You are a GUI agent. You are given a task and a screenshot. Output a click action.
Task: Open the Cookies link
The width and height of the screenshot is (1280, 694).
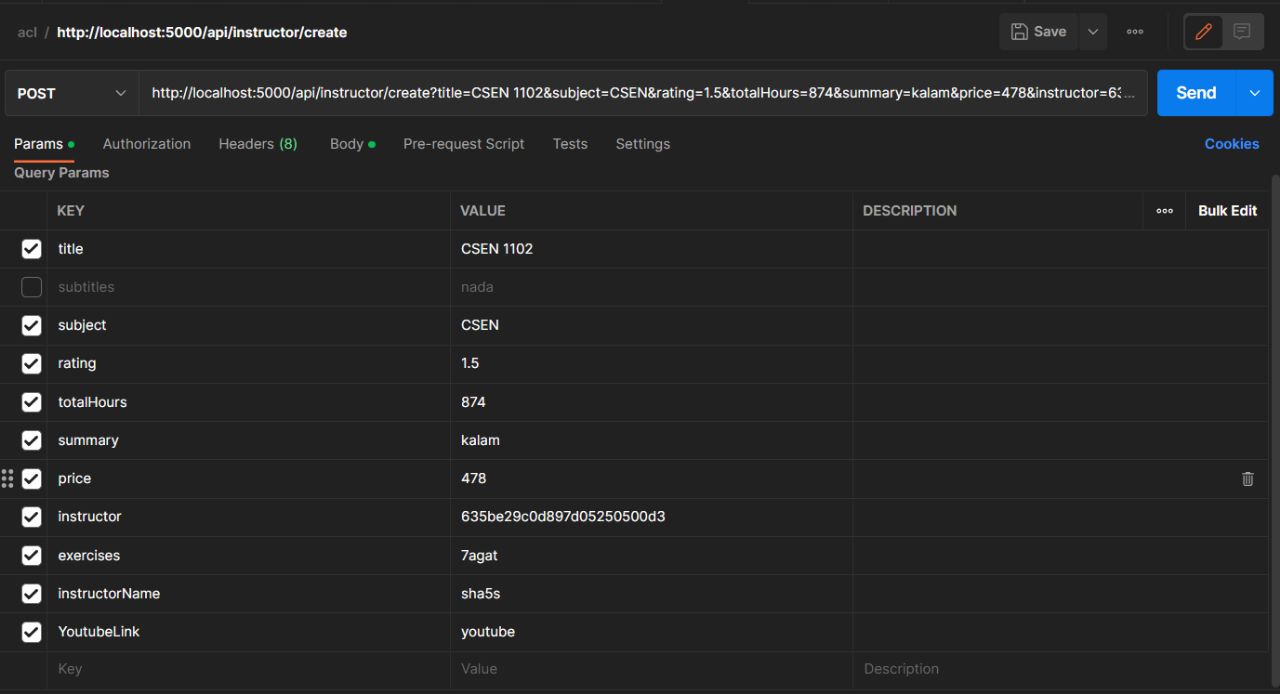1231,144
